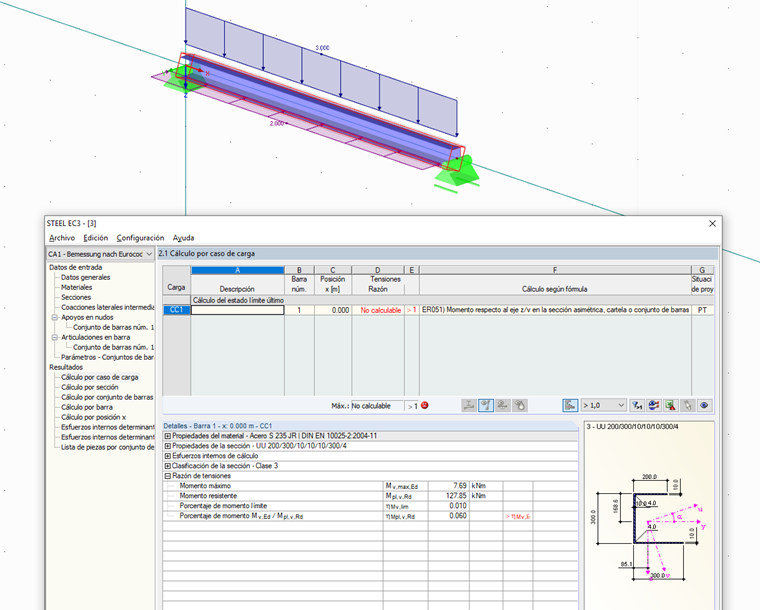
Task: Collapse Razón de tensiones row
Action: point(168,476)
